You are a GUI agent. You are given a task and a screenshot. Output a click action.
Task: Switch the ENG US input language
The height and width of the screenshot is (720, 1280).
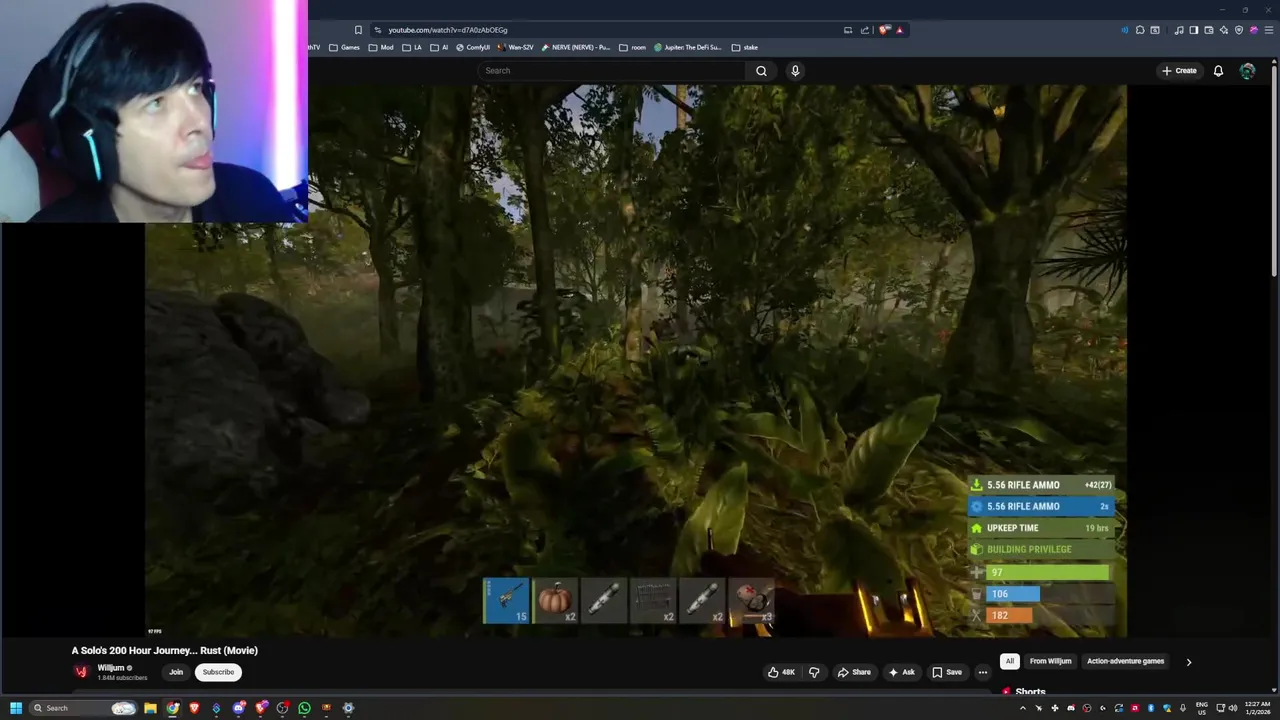(1202, 708)
